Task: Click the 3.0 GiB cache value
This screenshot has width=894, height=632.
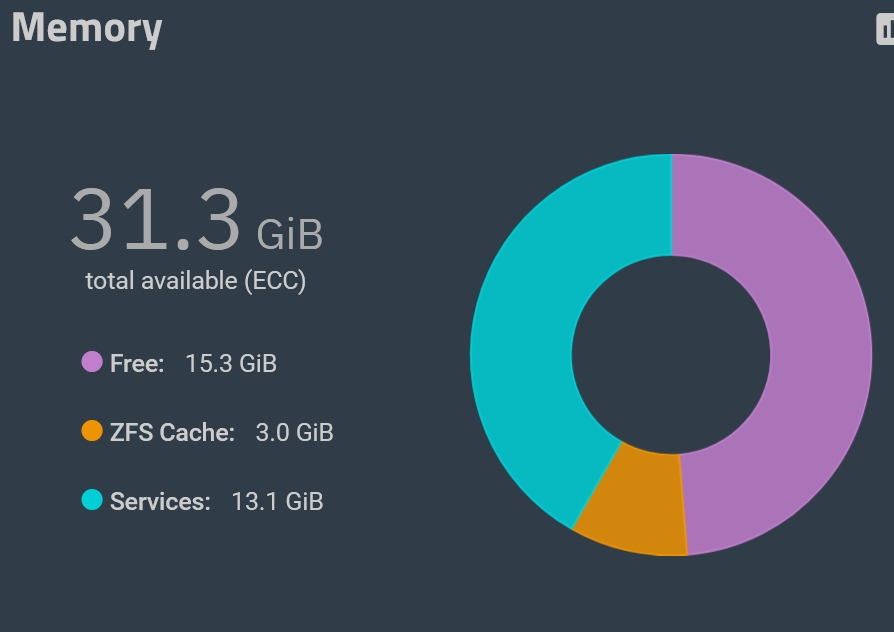Action: pos(294,433)
